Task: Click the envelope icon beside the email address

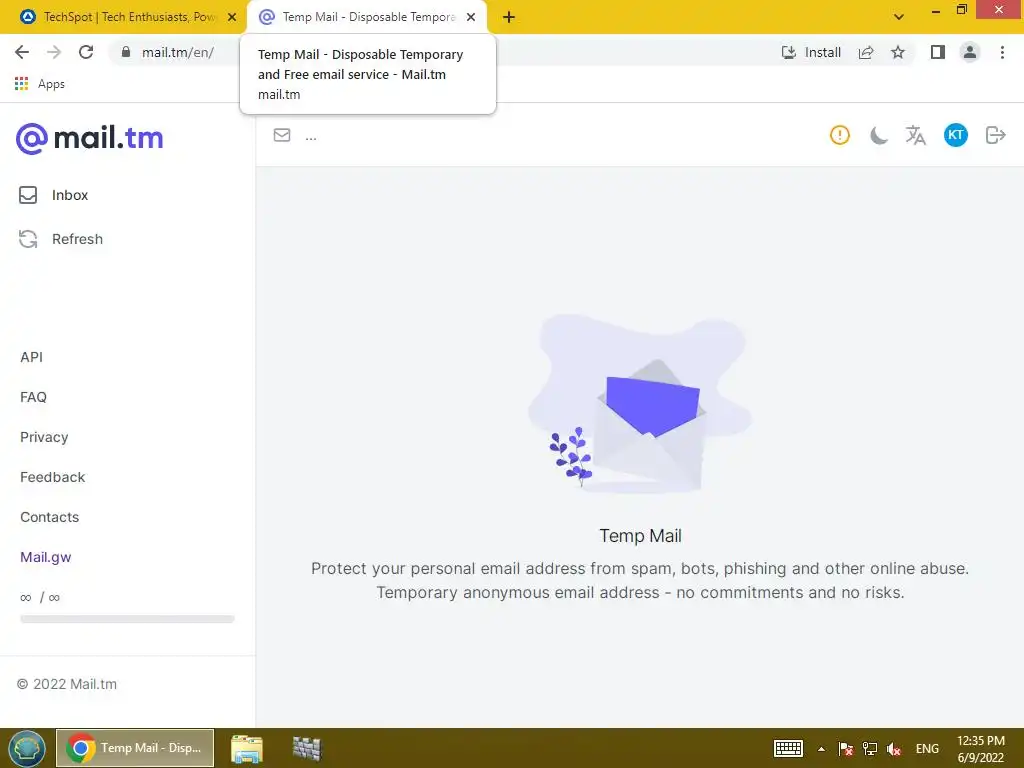Action: (x=282, y=135)
